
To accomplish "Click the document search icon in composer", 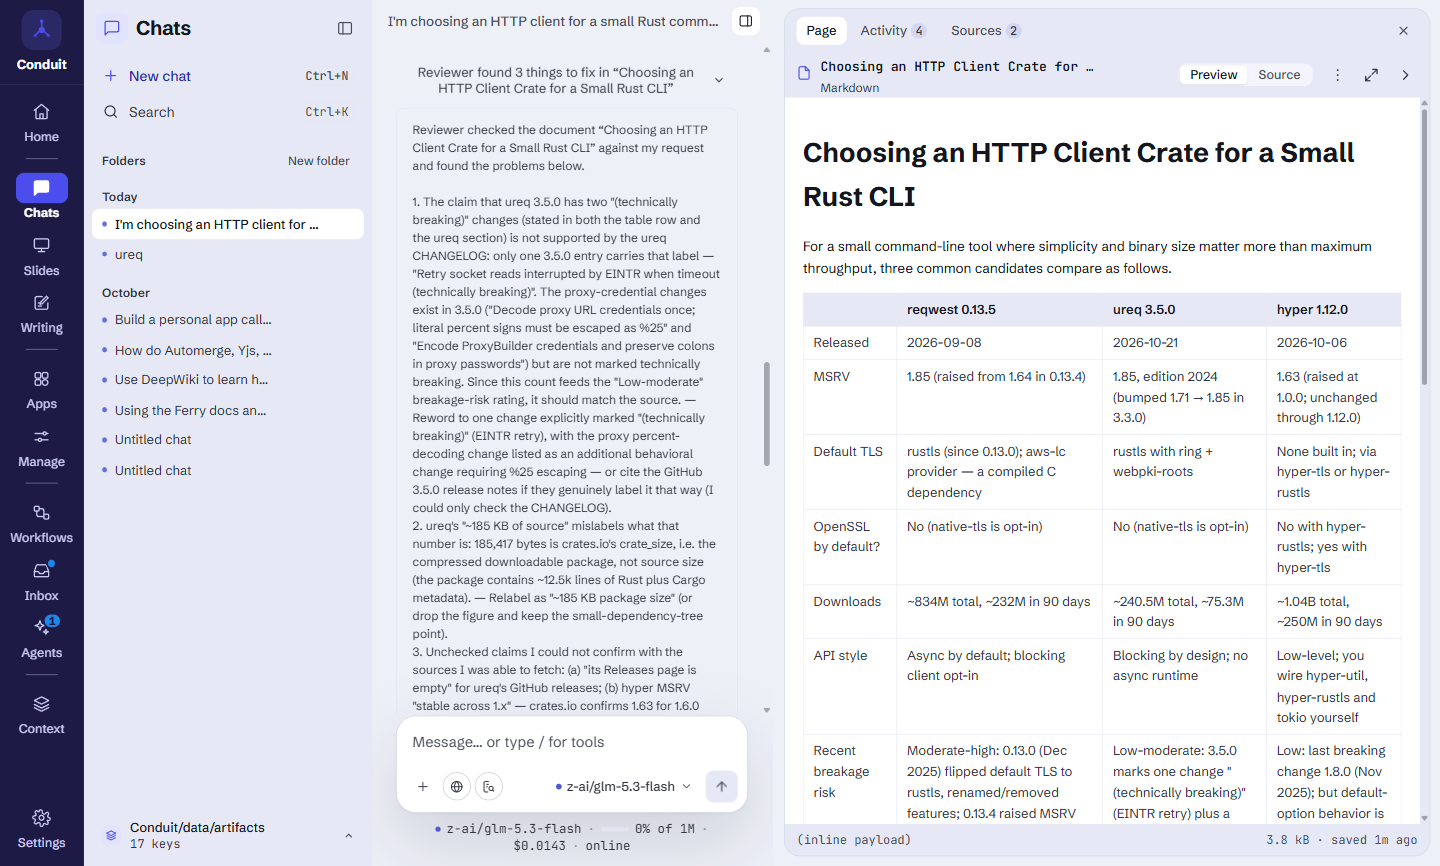I will 489,787.
